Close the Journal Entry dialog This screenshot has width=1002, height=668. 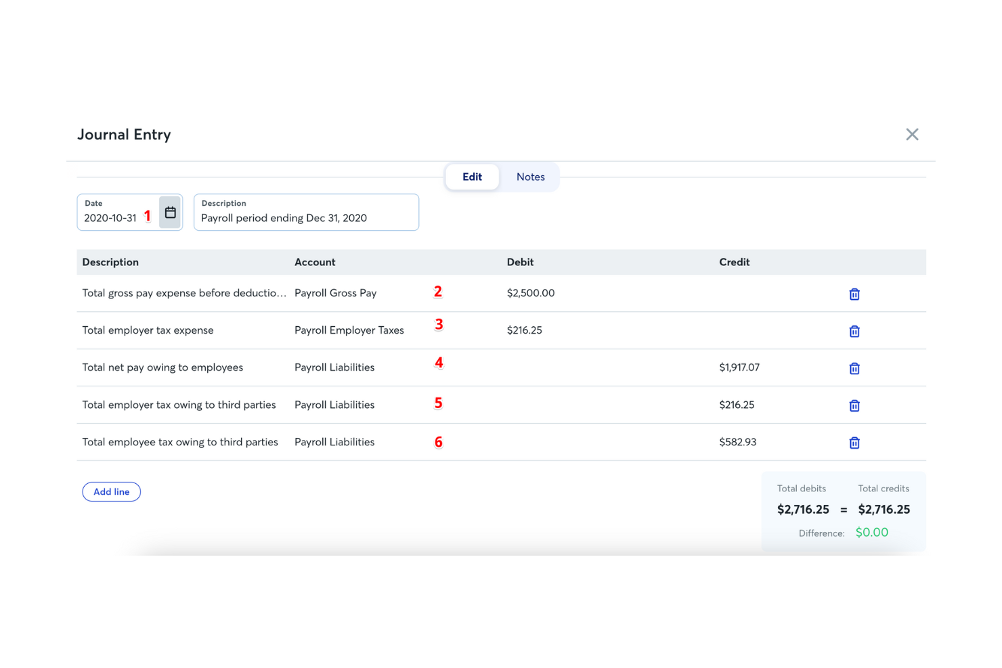pyautogui.click(x=912, y=134)
